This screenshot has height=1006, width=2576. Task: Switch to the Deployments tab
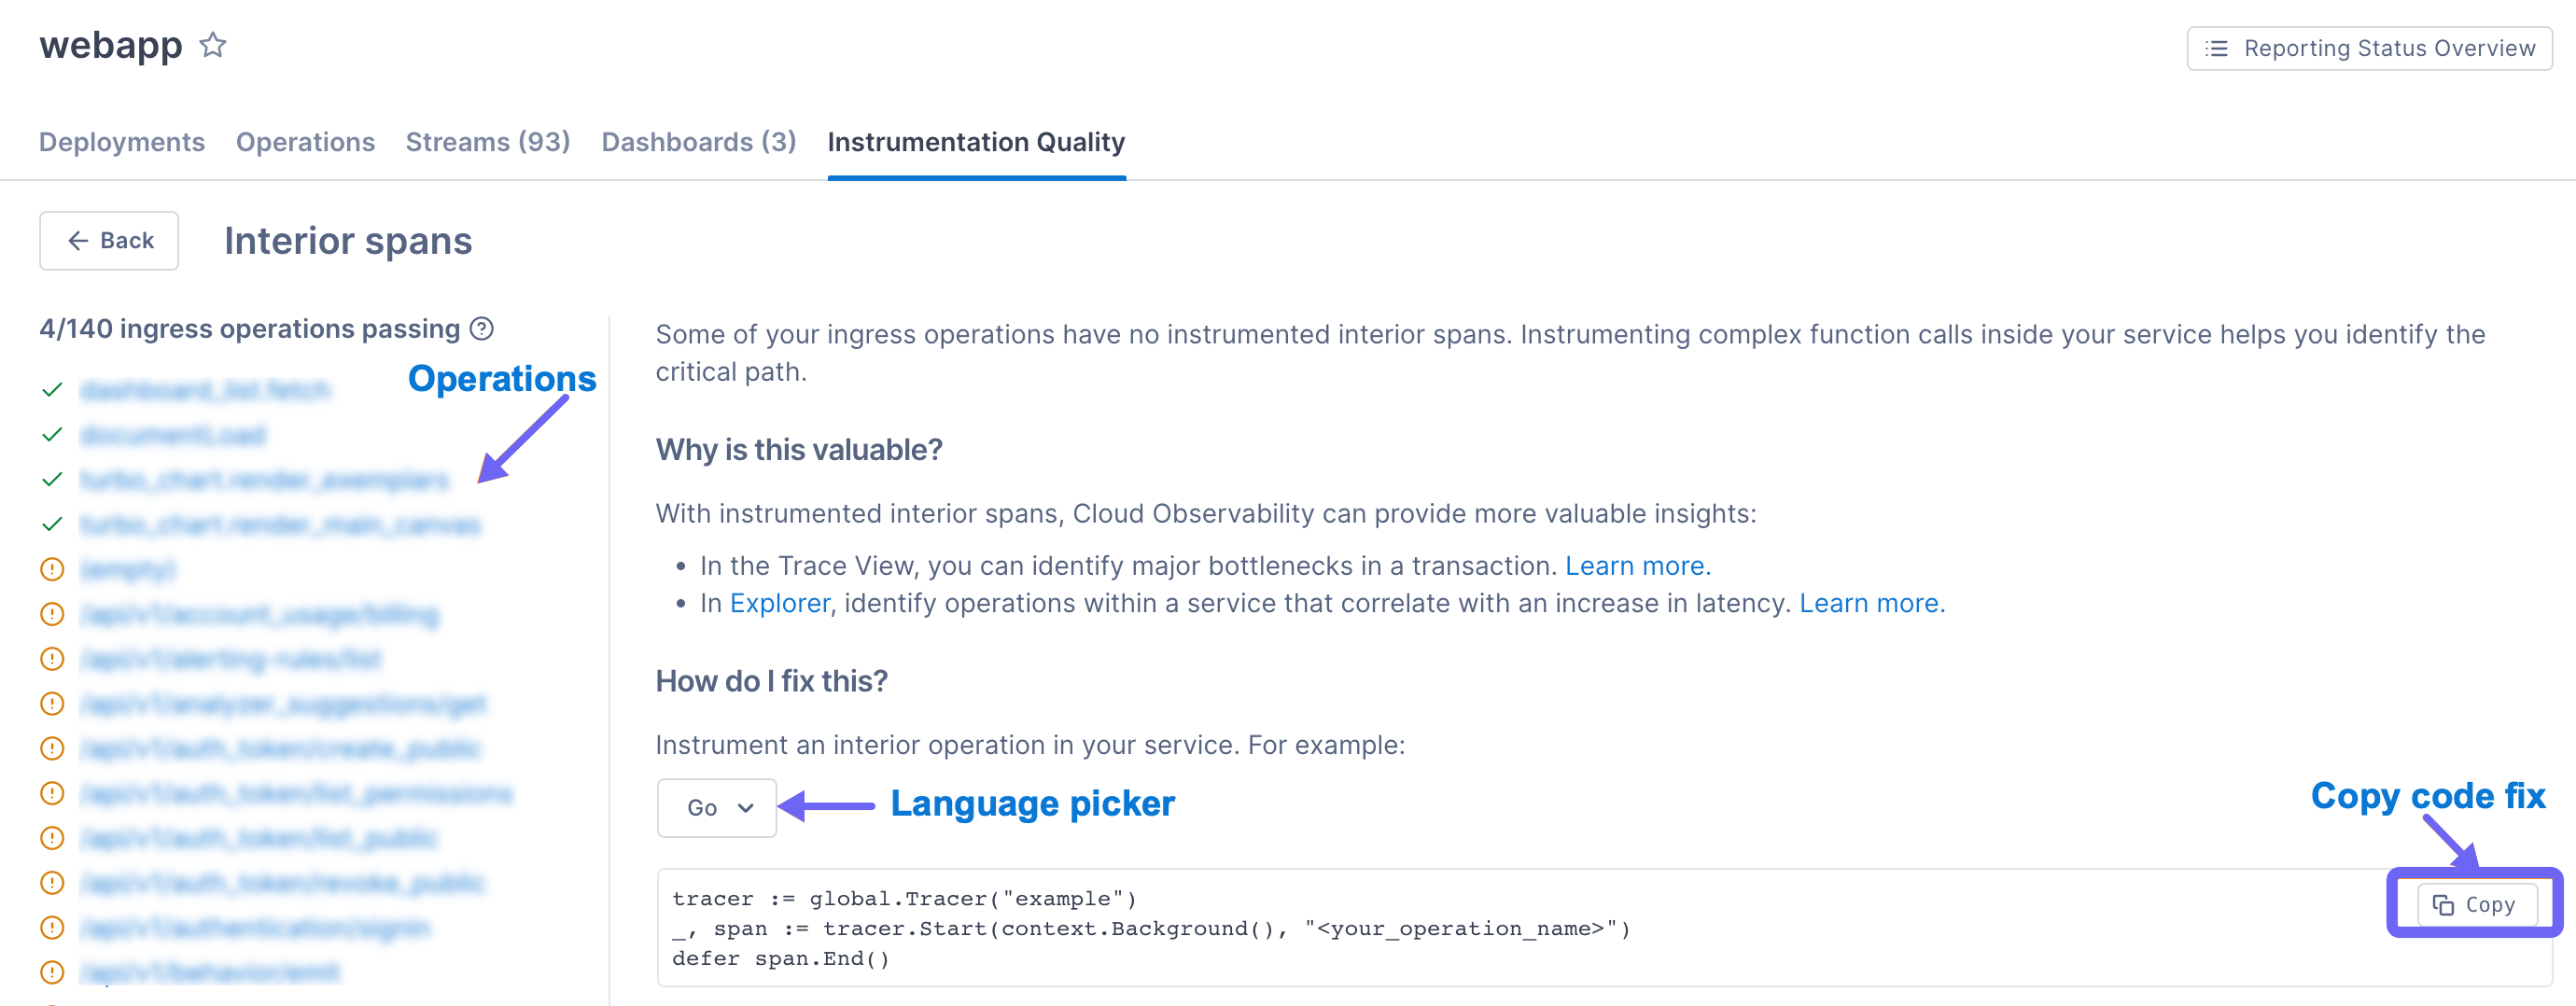[x=122, y=142]
